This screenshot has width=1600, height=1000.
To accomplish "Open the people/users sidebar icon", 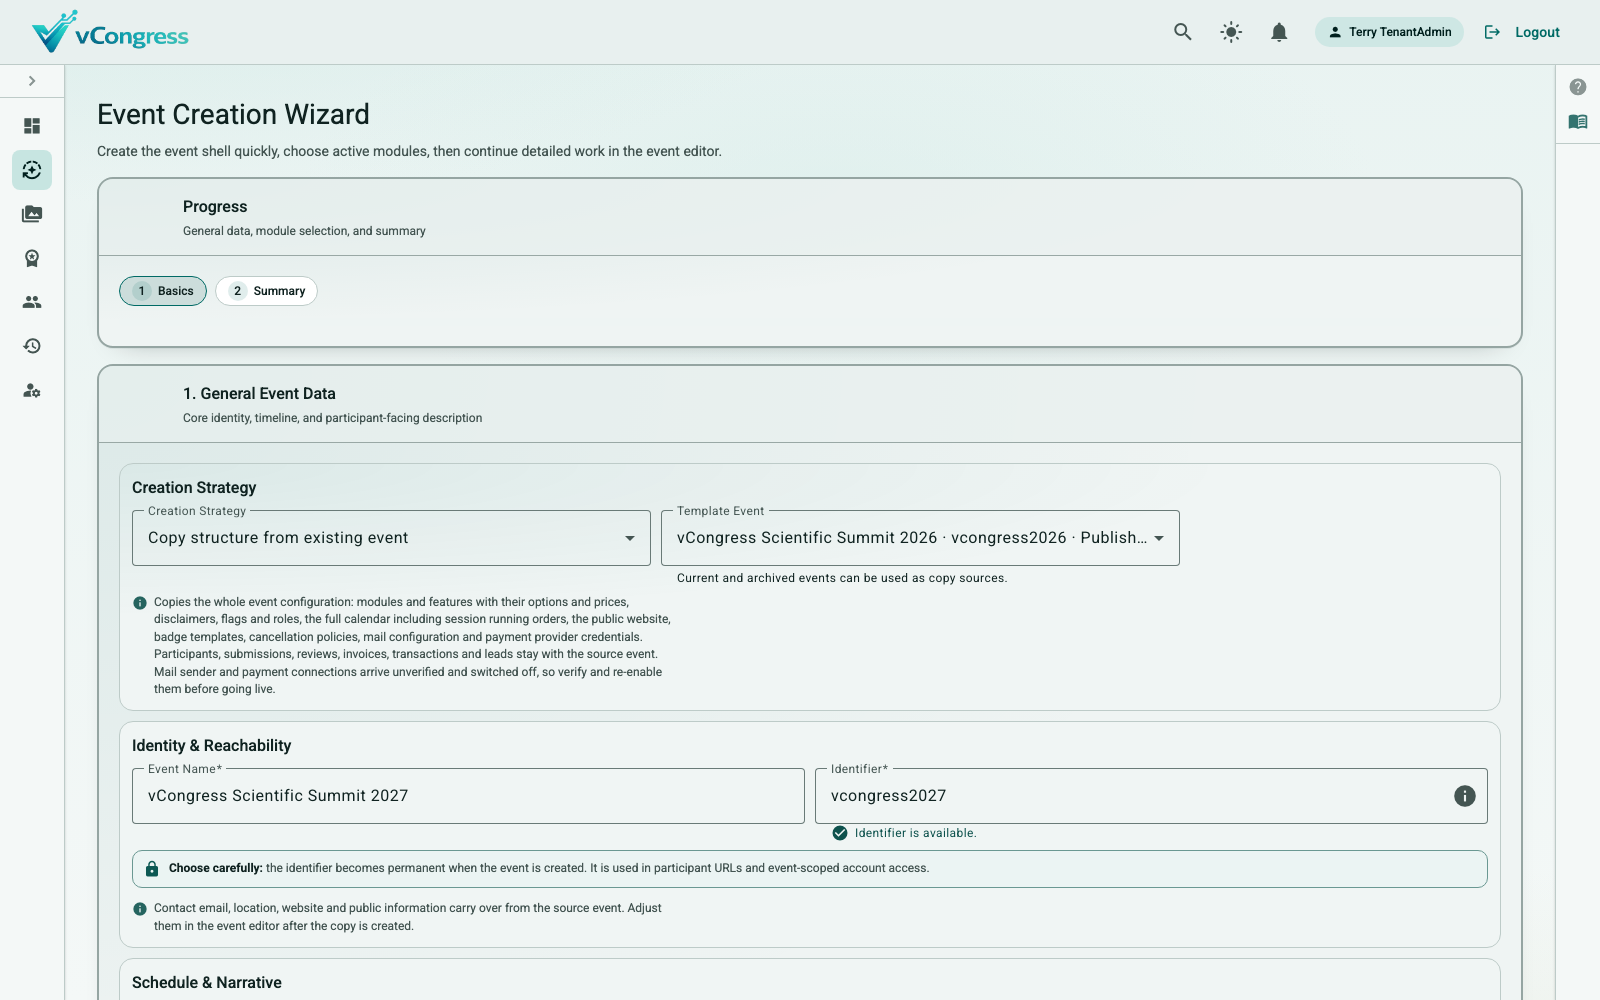I will point(32,302).
